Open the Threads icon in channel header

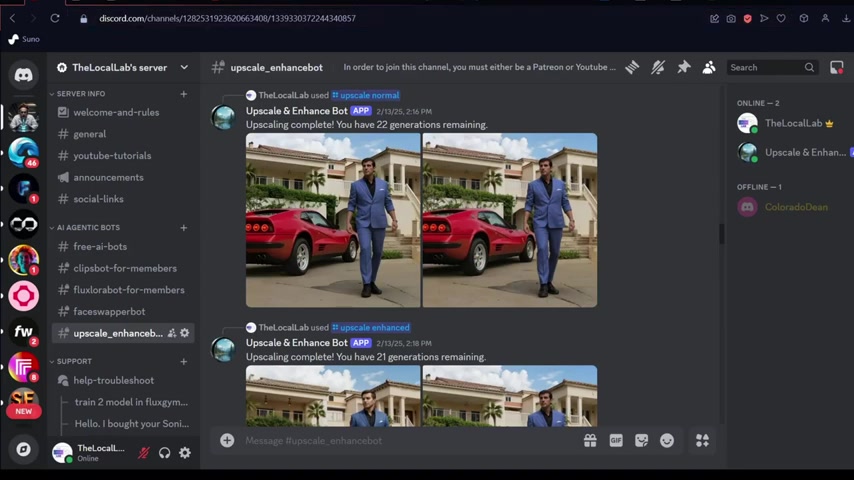[632, 67]
